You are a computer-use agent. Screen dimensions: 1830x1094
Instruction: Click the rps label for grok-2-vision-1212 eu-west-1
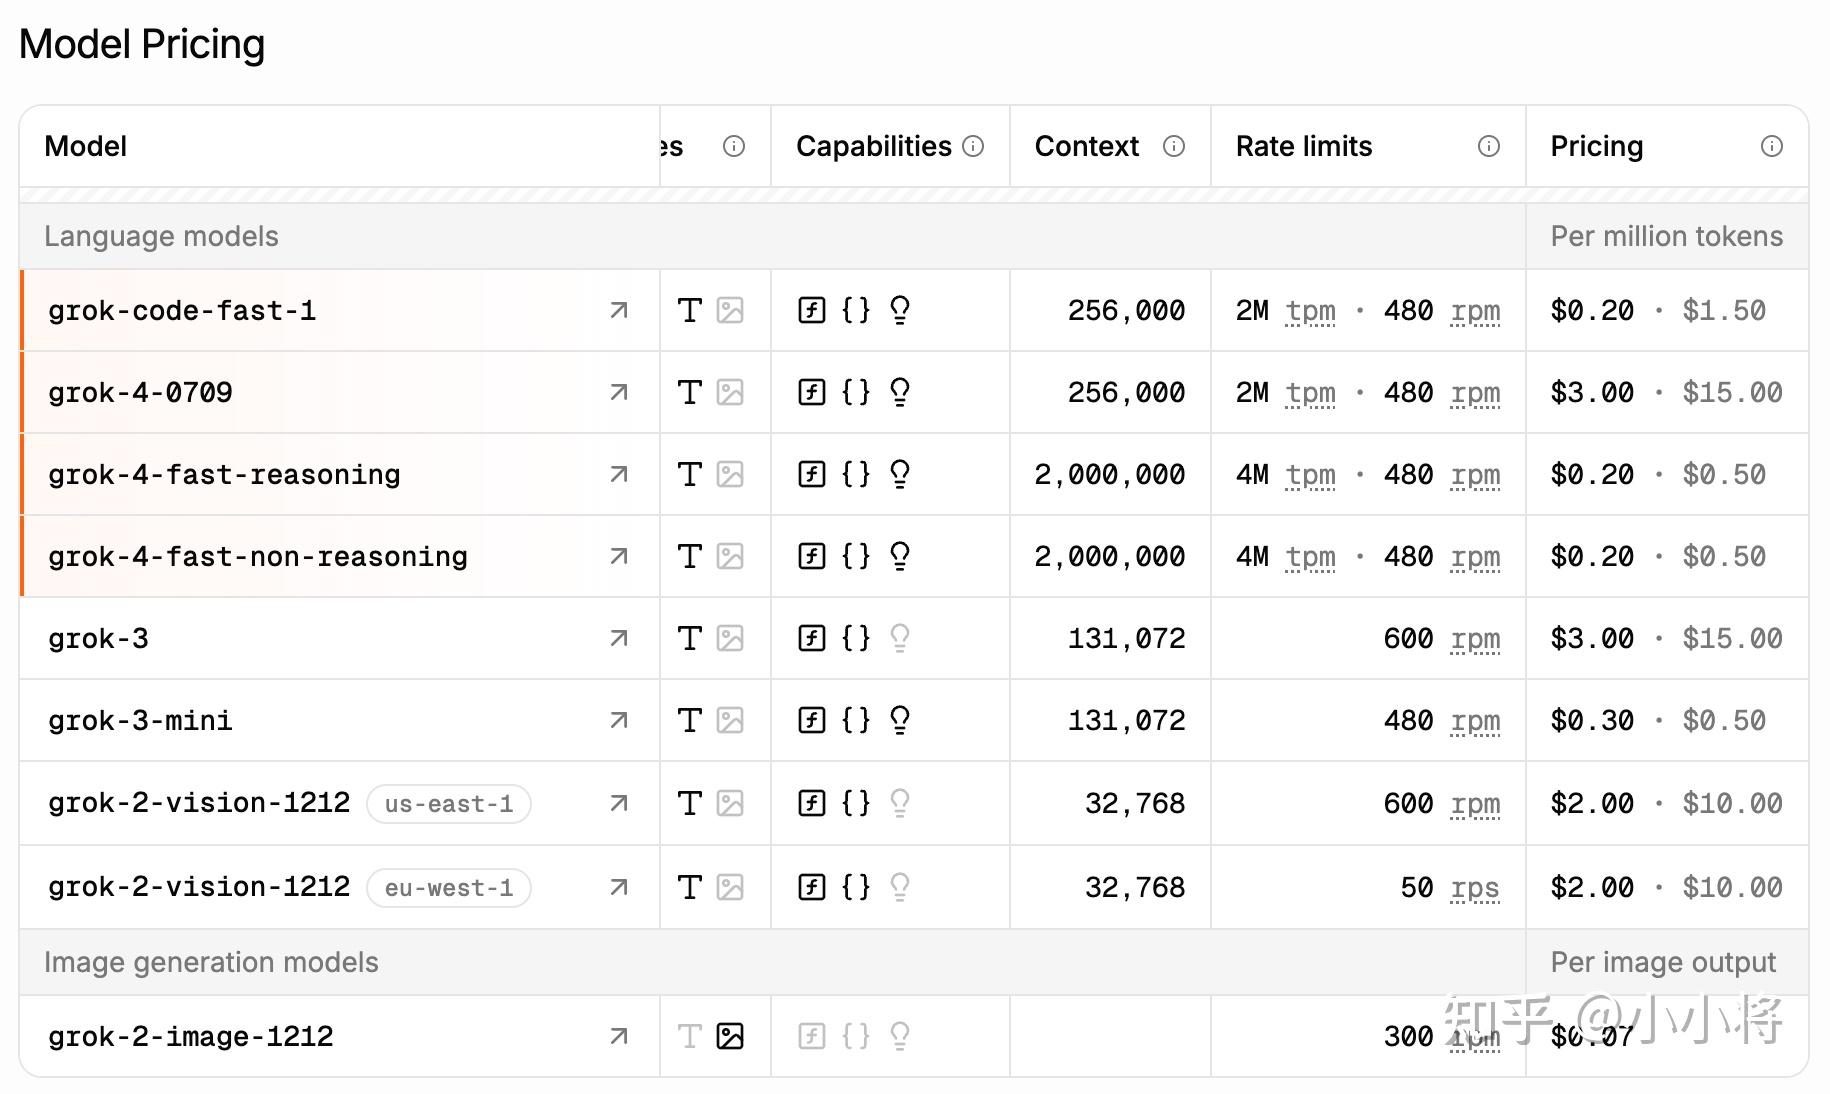[x=1475, y=888]
